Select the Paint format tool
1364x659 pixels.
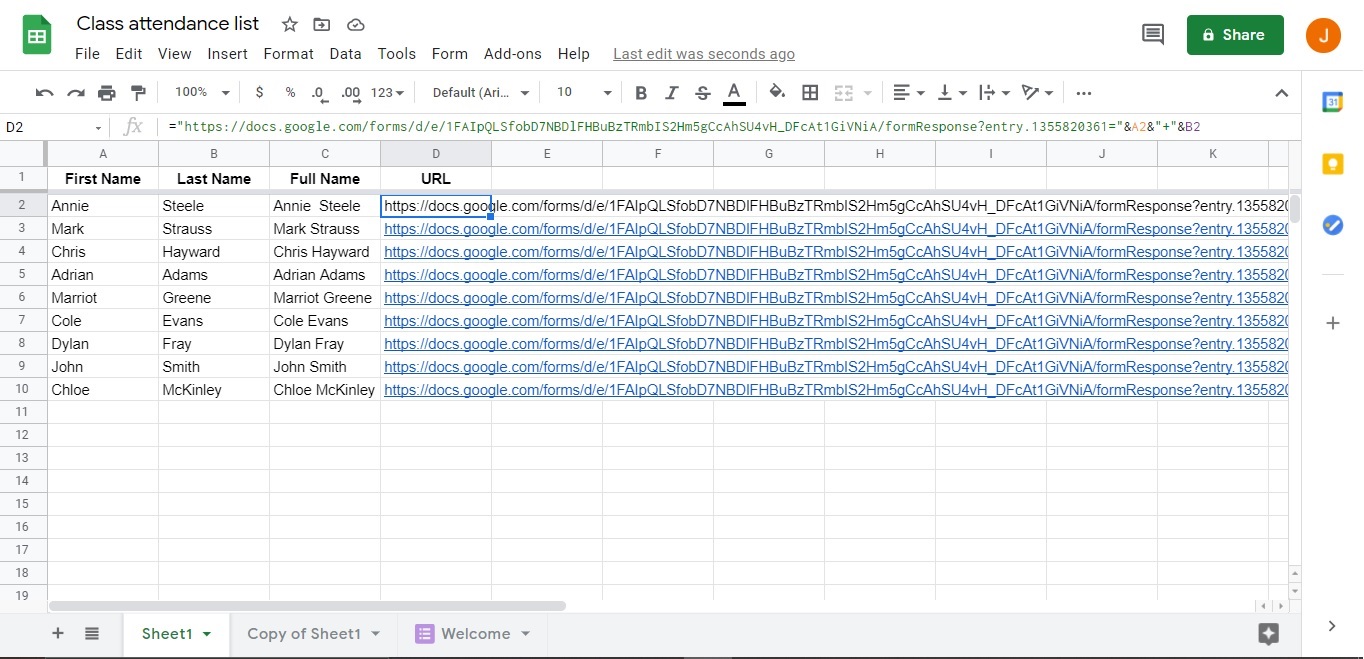coord(138,93)
